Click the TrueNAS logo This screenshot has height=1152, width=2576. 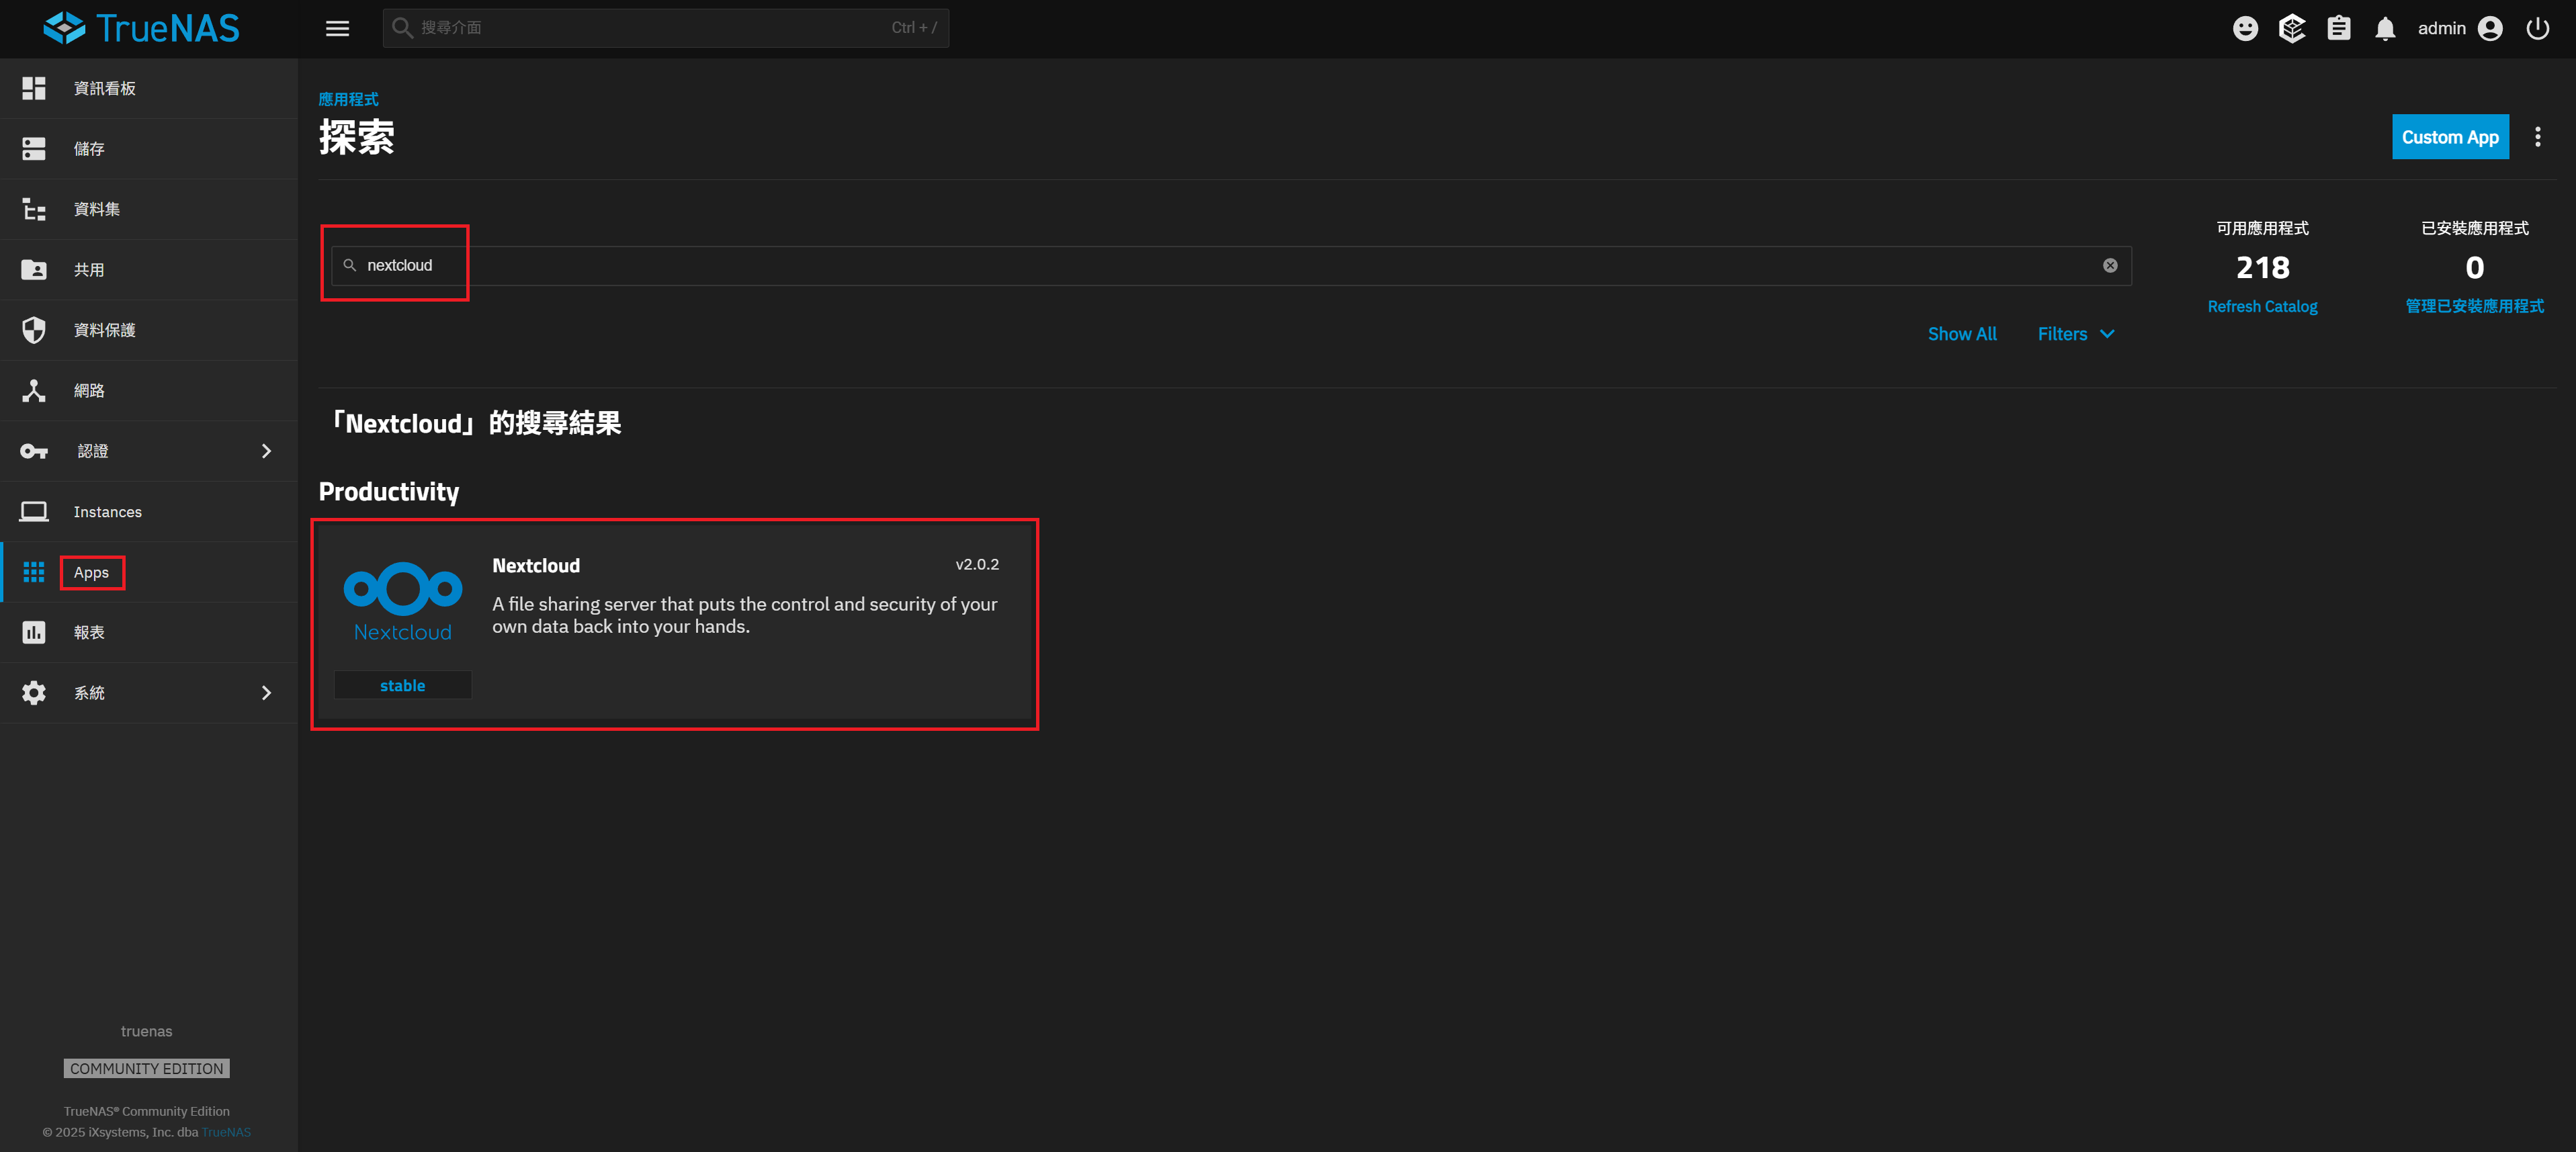pos(141,28)
